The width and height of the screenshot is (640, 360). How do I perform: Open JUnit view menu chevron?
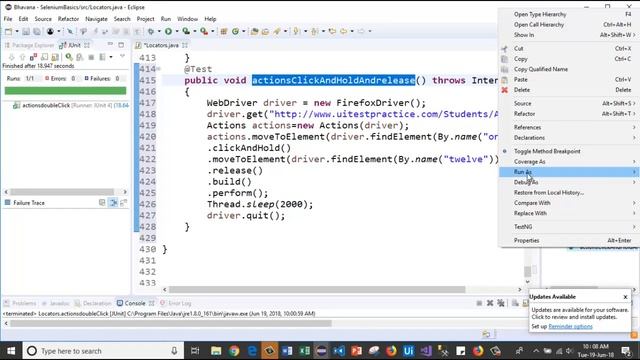pos(122,56)
